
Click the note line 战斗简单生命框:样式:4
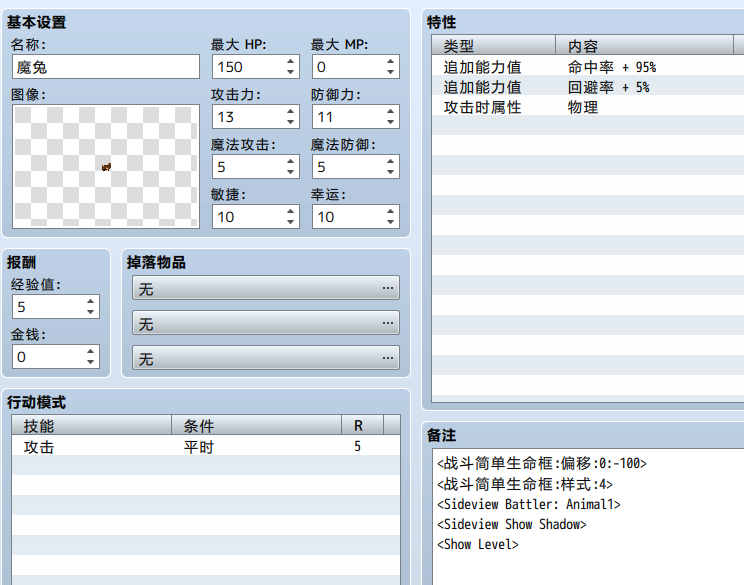tap(525, 484)
